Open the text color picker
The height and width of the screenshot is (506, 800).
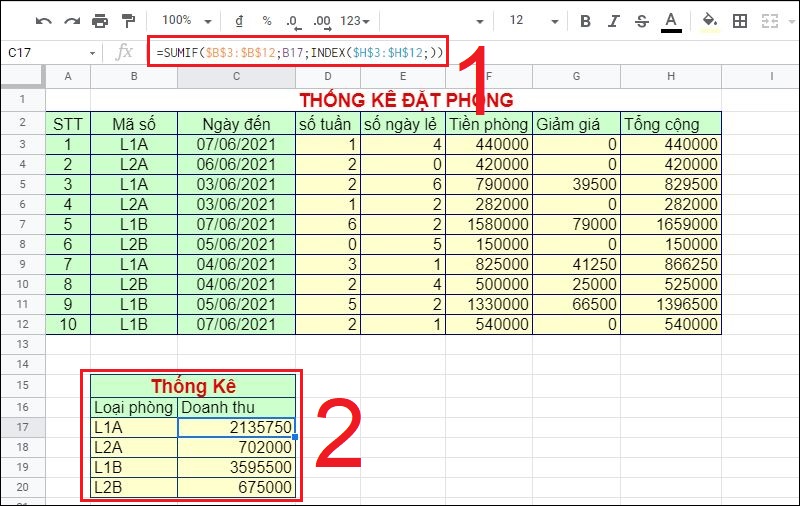[x=671, y=21]
